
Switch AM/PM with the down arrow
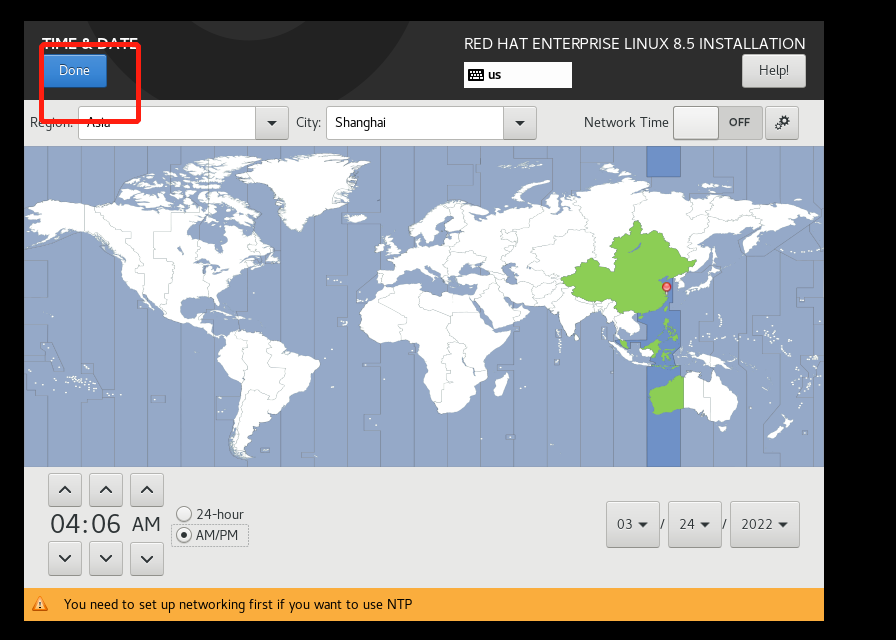(x=147, y=558)
